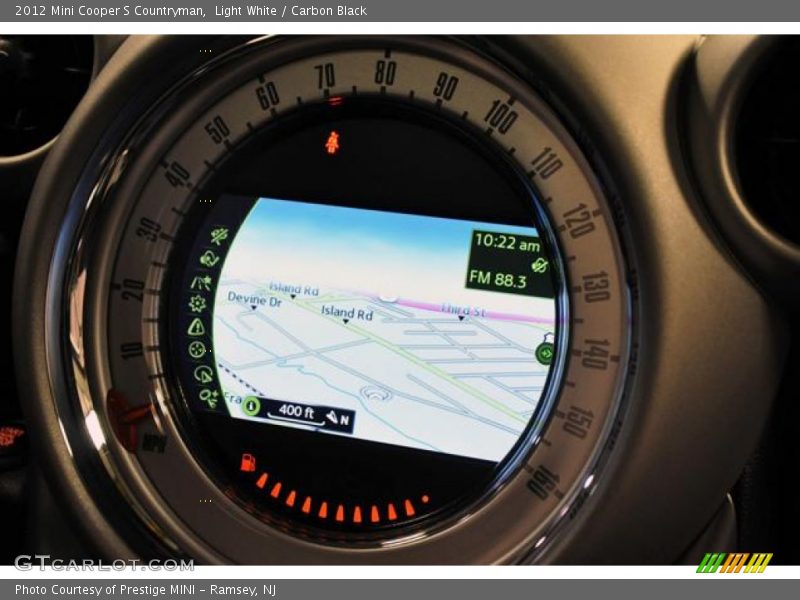Tap the green arrow circle at map right edge

(x=545, y=353)
